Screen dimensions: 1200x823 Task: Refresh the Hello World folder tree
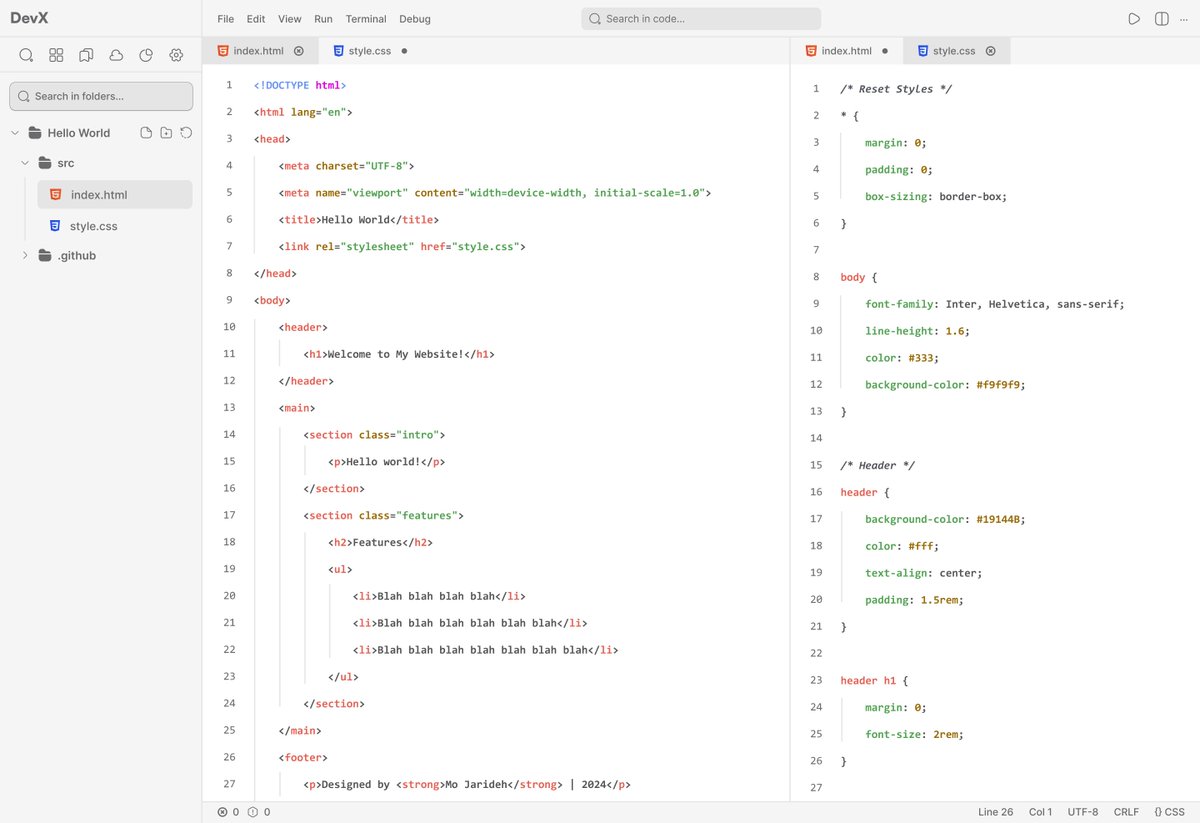click(186, 133)
